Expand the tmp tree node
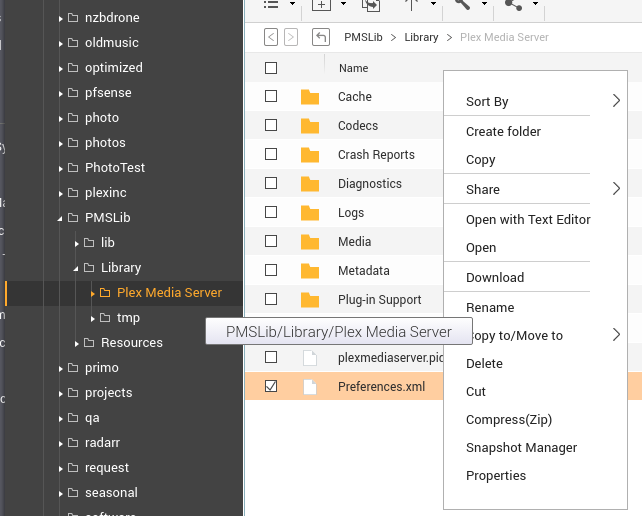642x516 pixels. pyautogui.click(x=93, y=319)
